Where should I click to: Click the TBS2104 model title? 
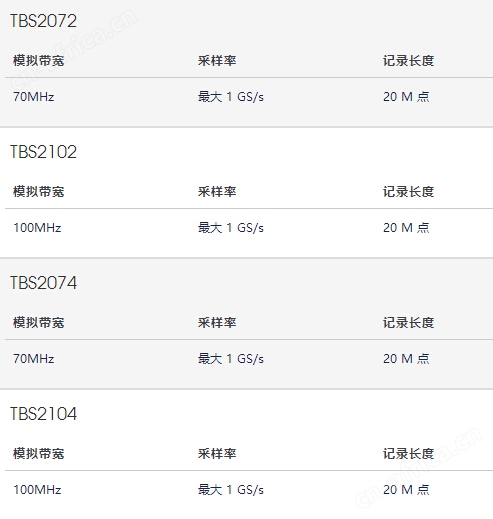(x=43, y=414)
